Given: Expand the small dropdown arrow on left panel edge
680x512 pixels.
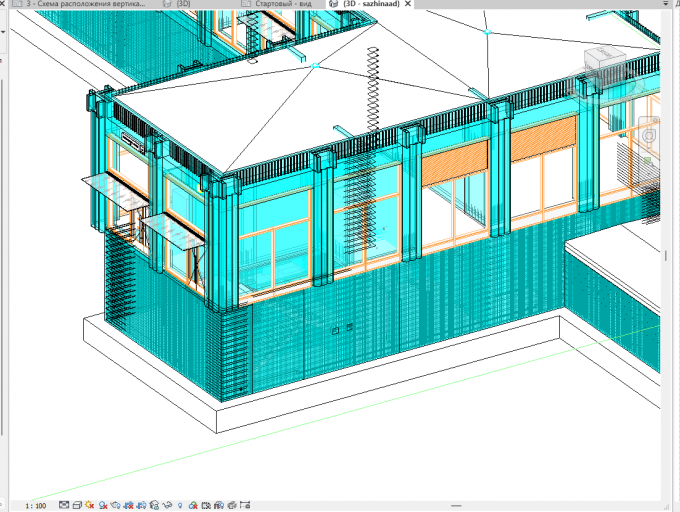Looking at the screenshot, I should coord(3,32).
